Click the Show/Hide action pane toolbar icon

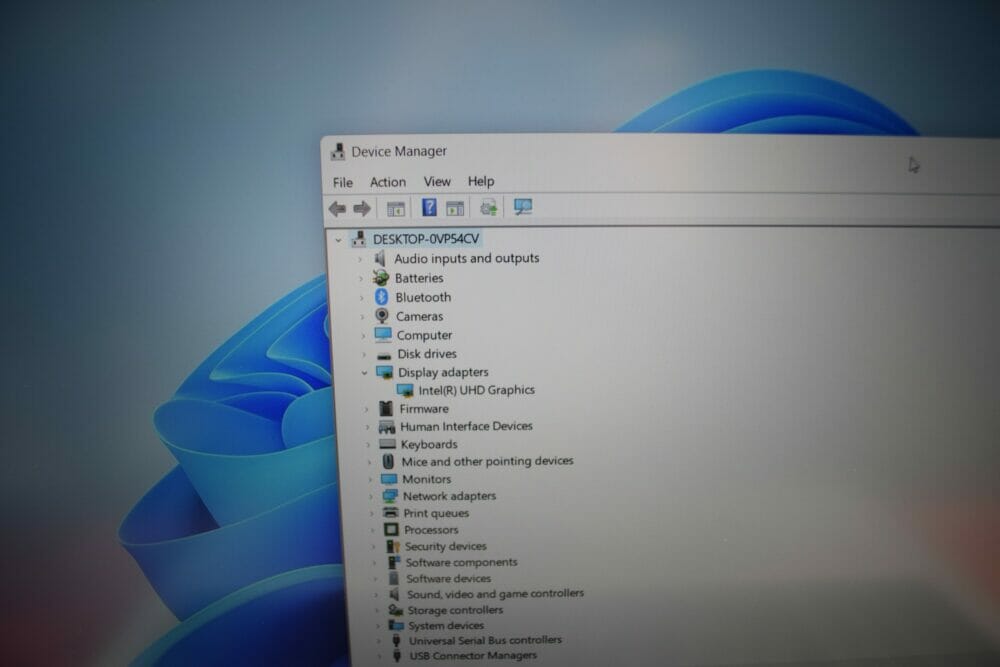tap(455, 208)
